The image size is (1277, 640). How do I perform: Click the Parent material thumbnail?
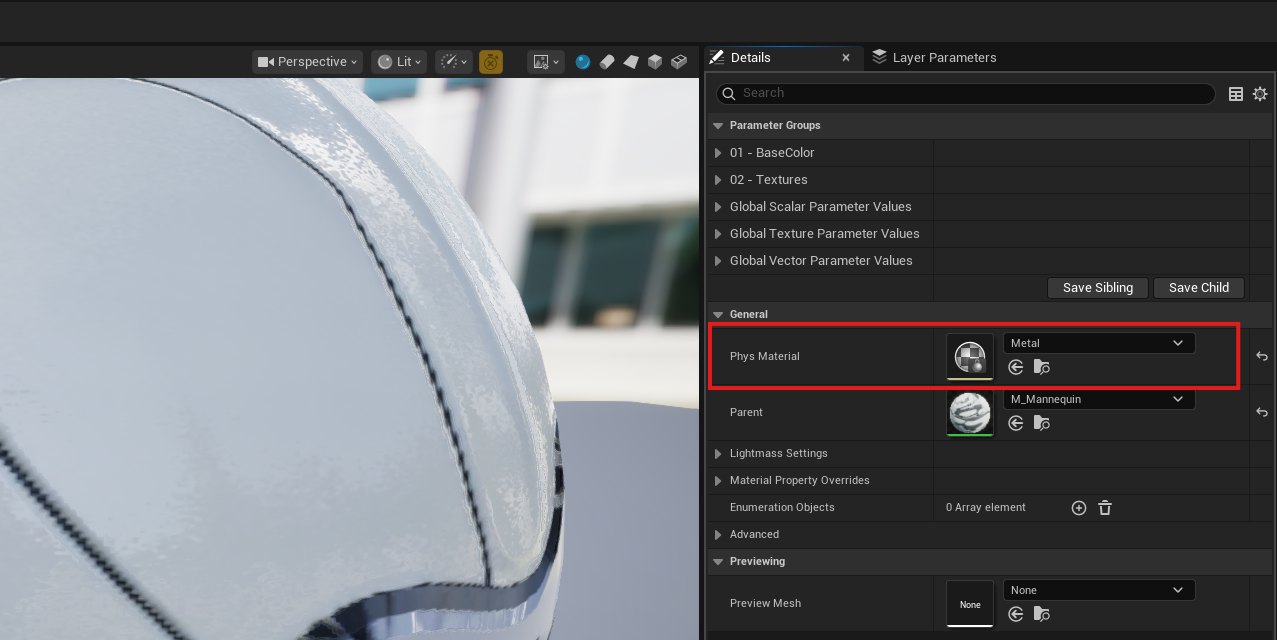click(x=970, y=413)
